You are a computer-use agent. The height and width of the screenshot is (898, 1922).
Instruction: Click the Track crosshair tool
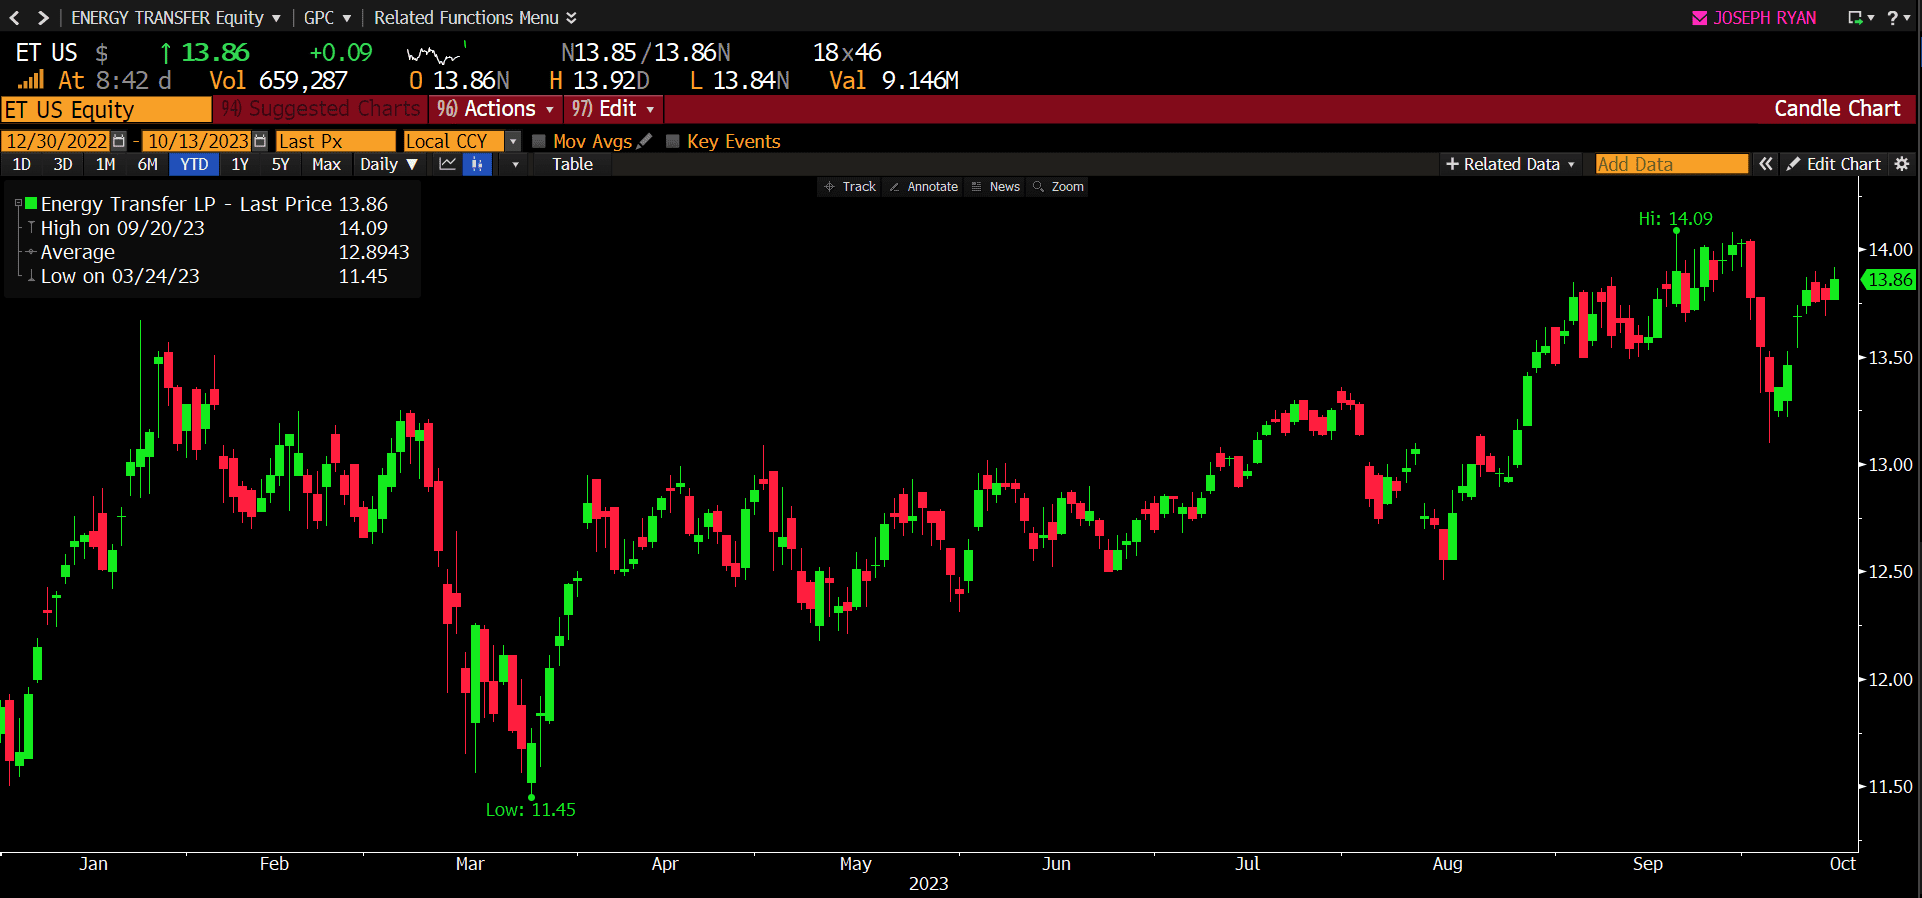click(849, 187)
